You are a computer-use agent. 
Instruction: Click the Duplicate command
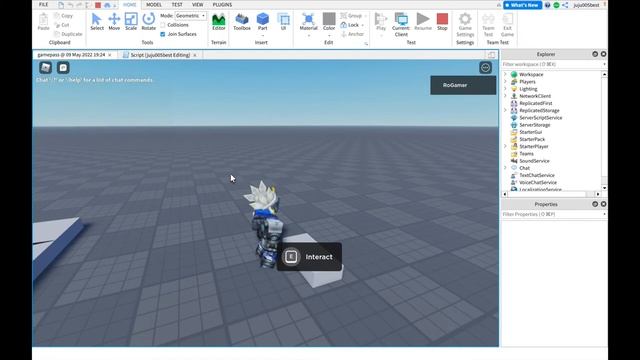pyautogui.click(x=68, y=34)
